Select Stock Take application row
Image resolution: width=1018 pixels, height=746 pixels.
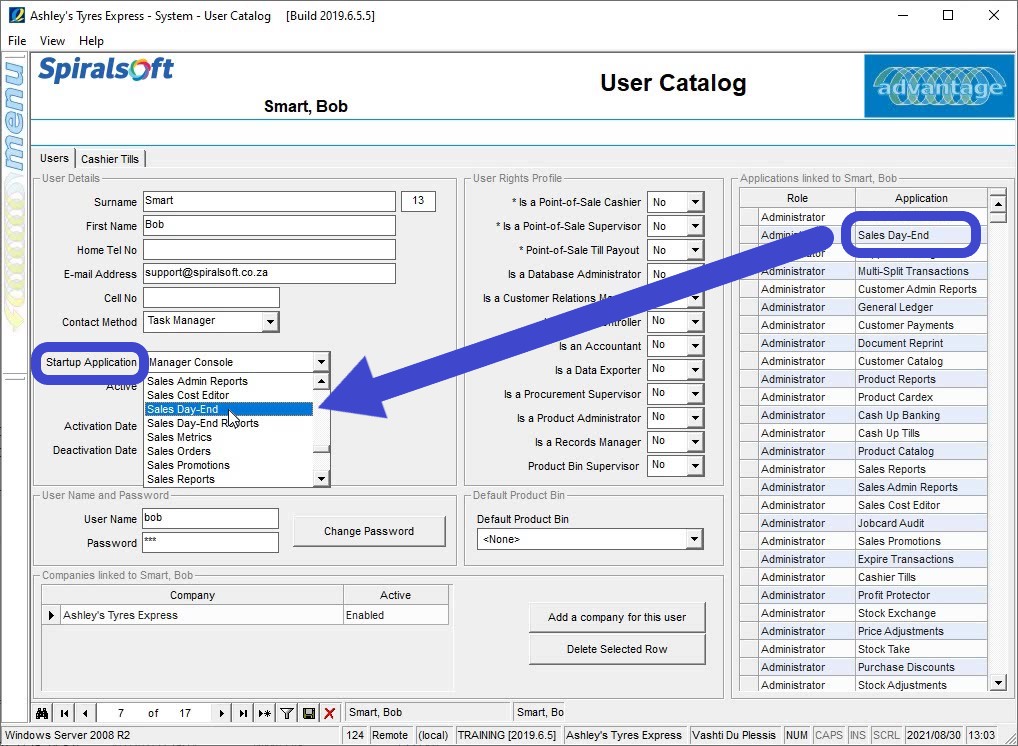(x=863, y=649)
